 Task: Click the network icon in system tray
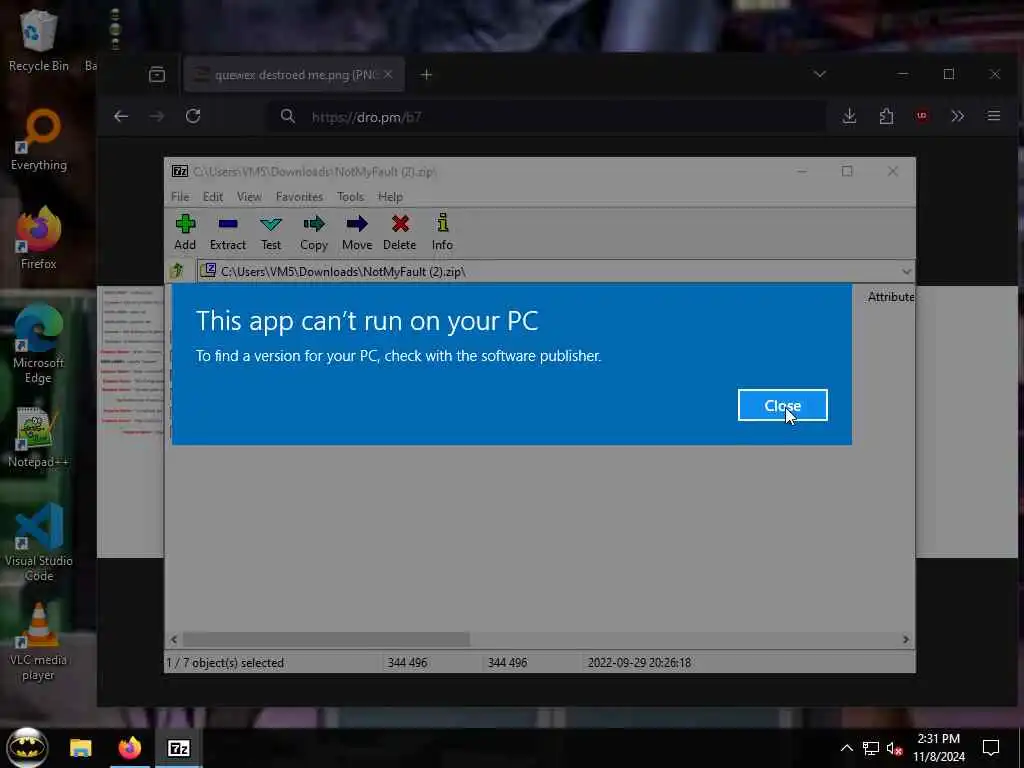click(x=871, y=748)
